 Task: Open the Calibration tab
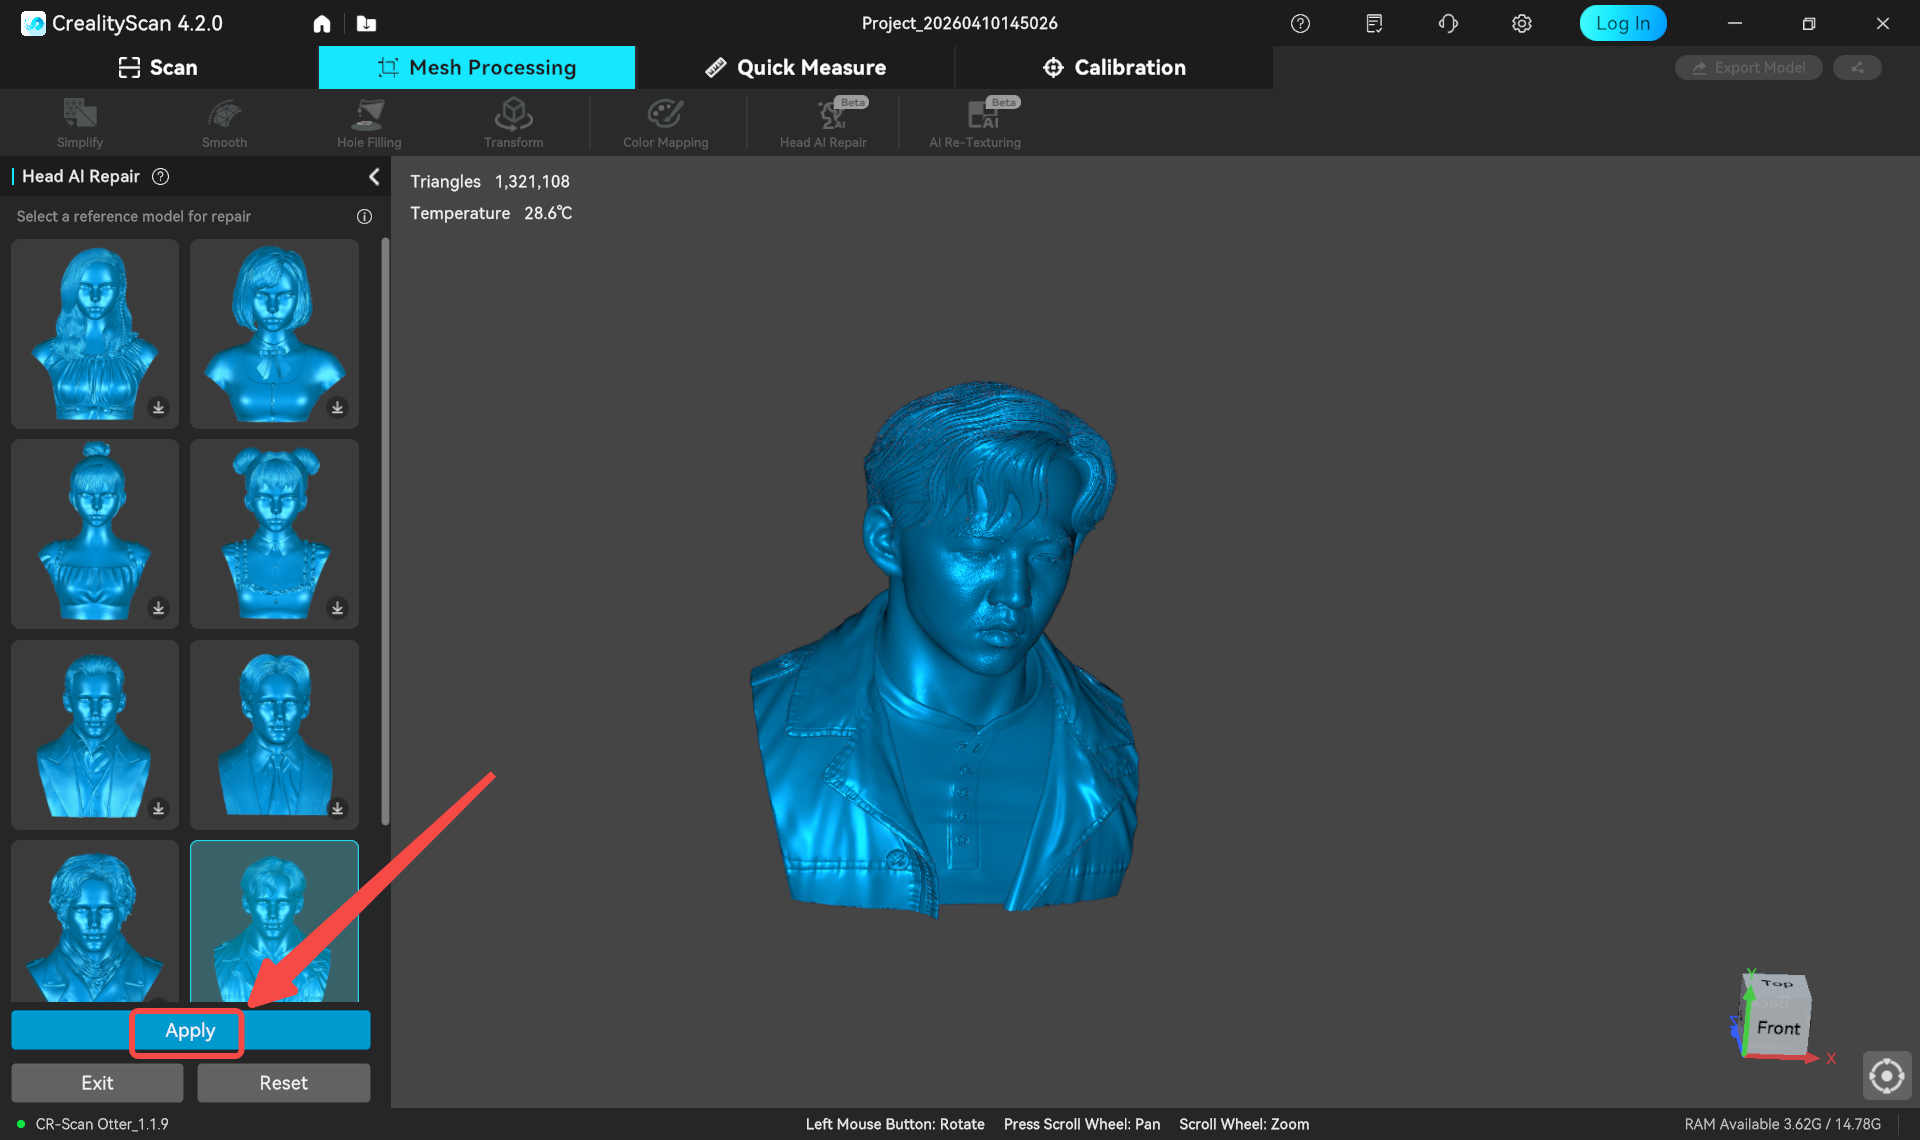[x=1114, y=68]
